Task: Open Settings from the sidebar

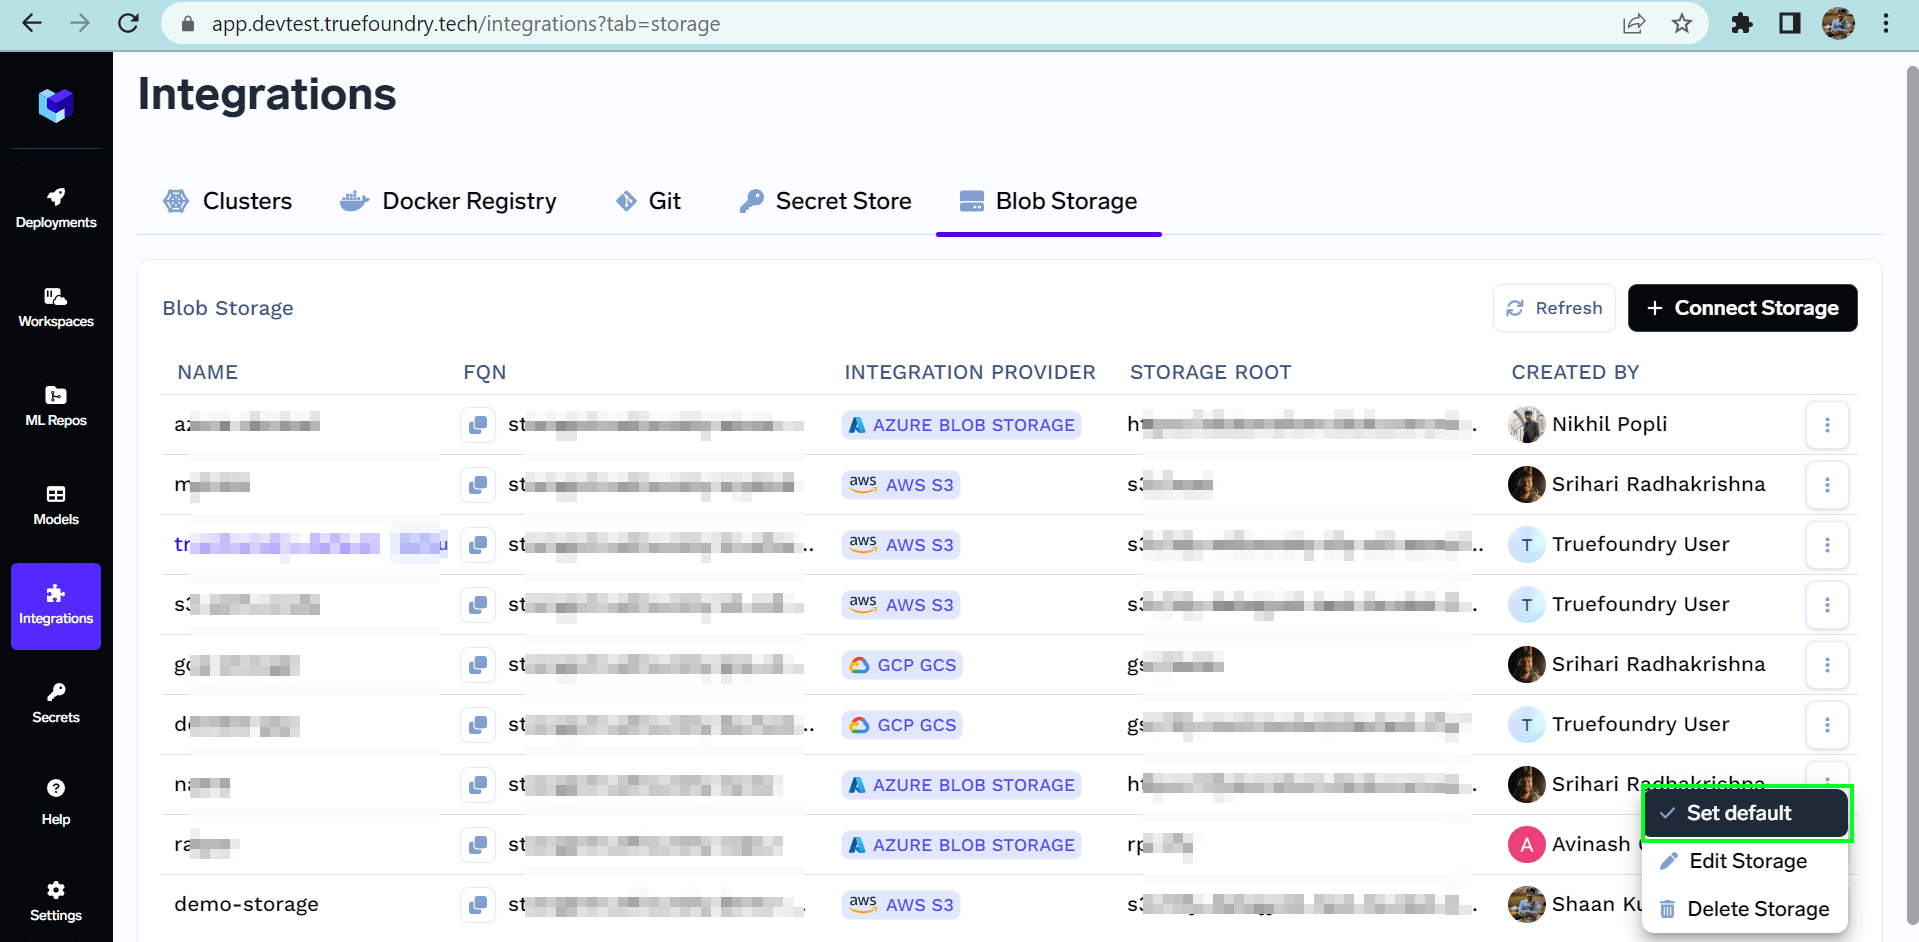Action: click(56, 901)
